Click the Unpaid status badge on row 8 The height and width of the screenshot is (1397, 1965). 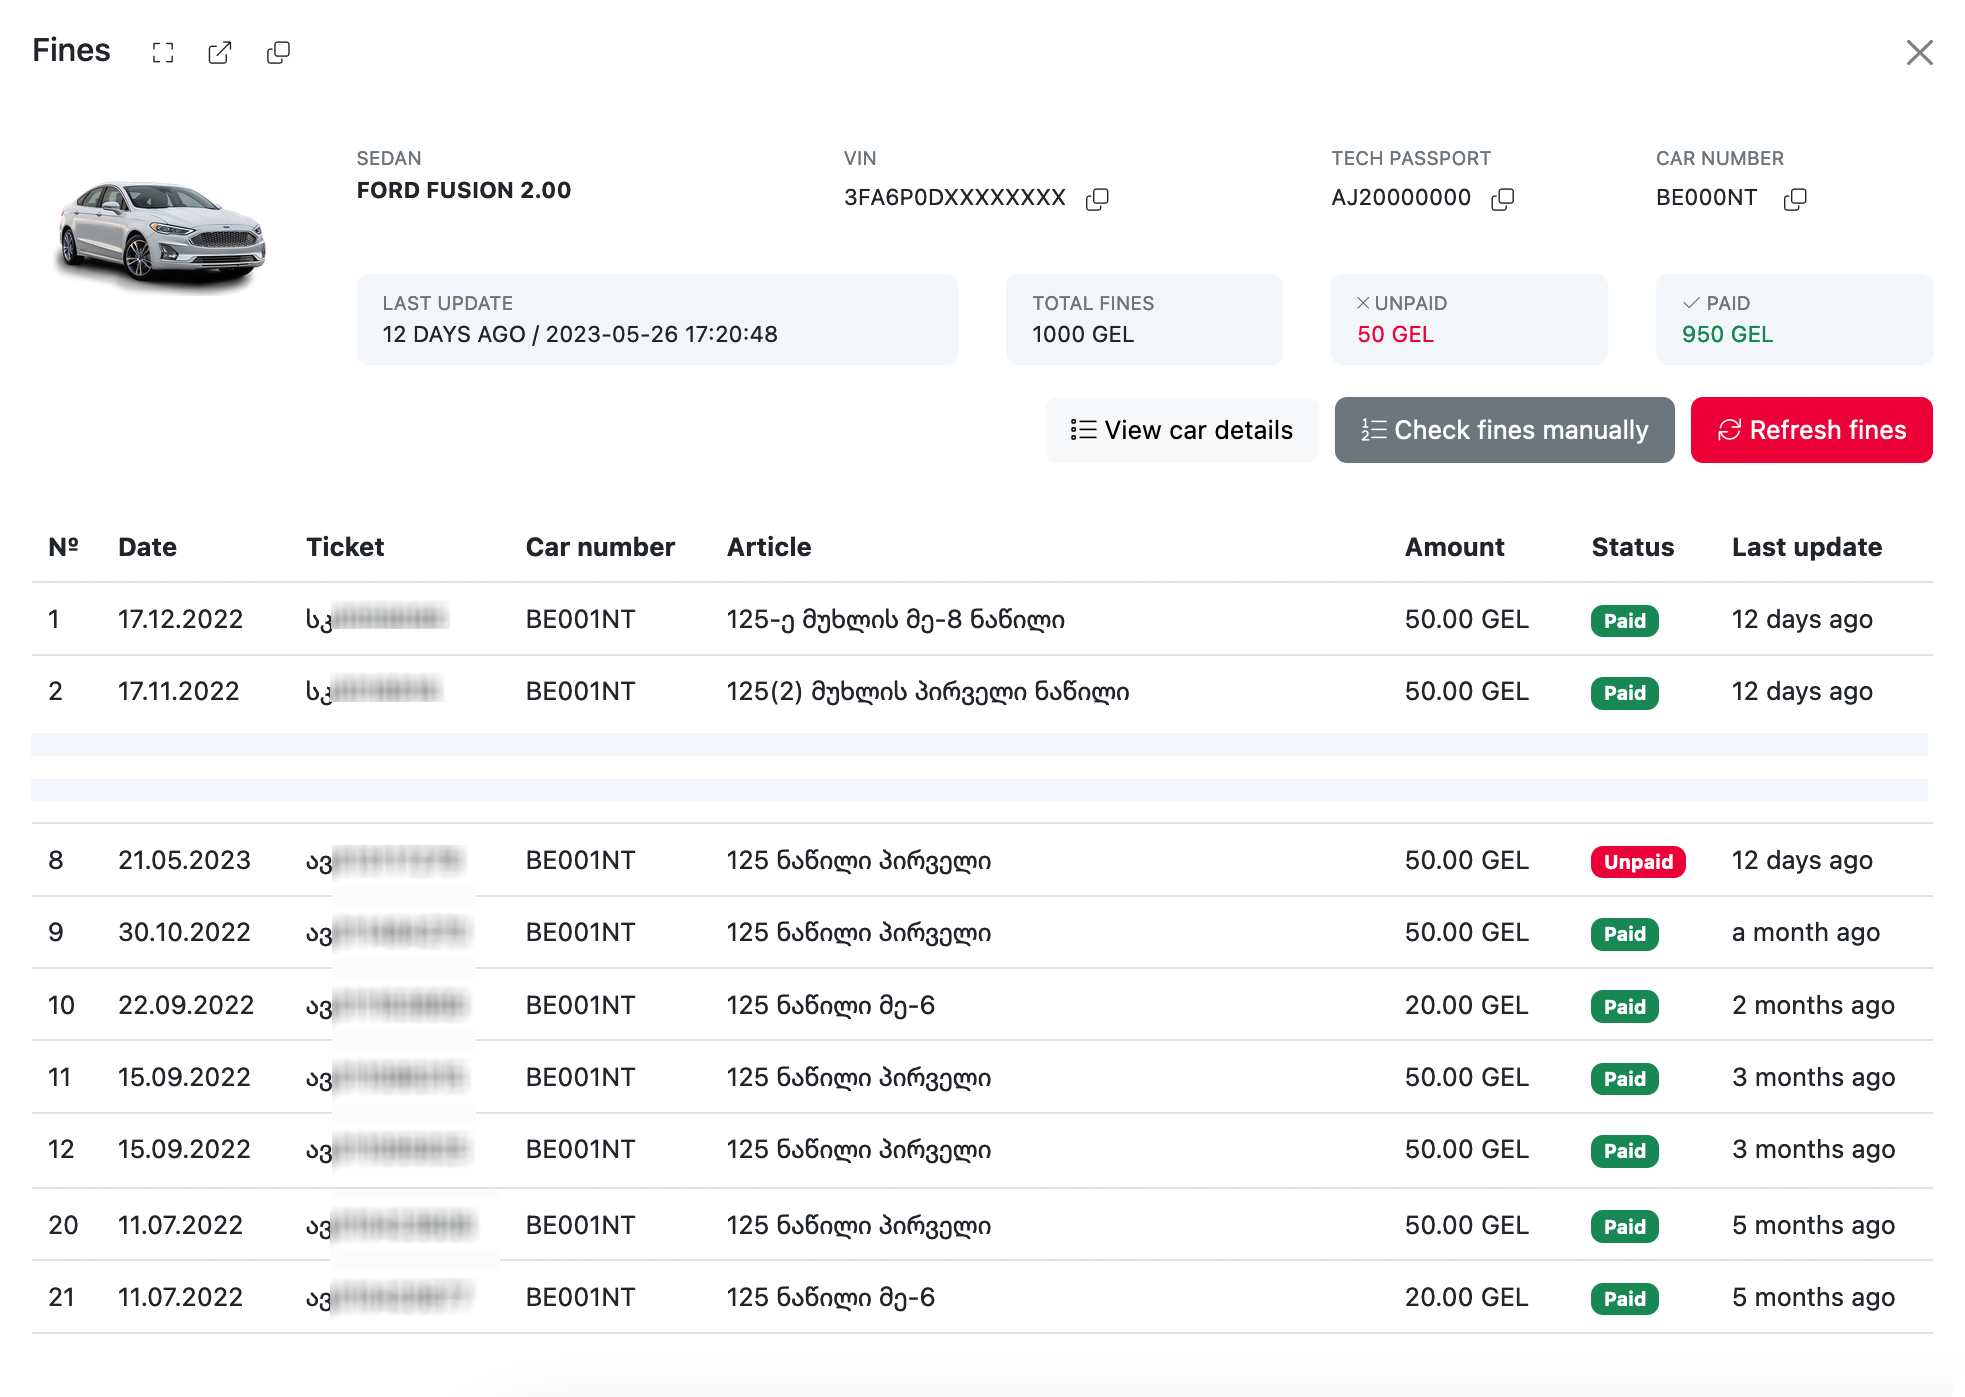click(1637, 862)
